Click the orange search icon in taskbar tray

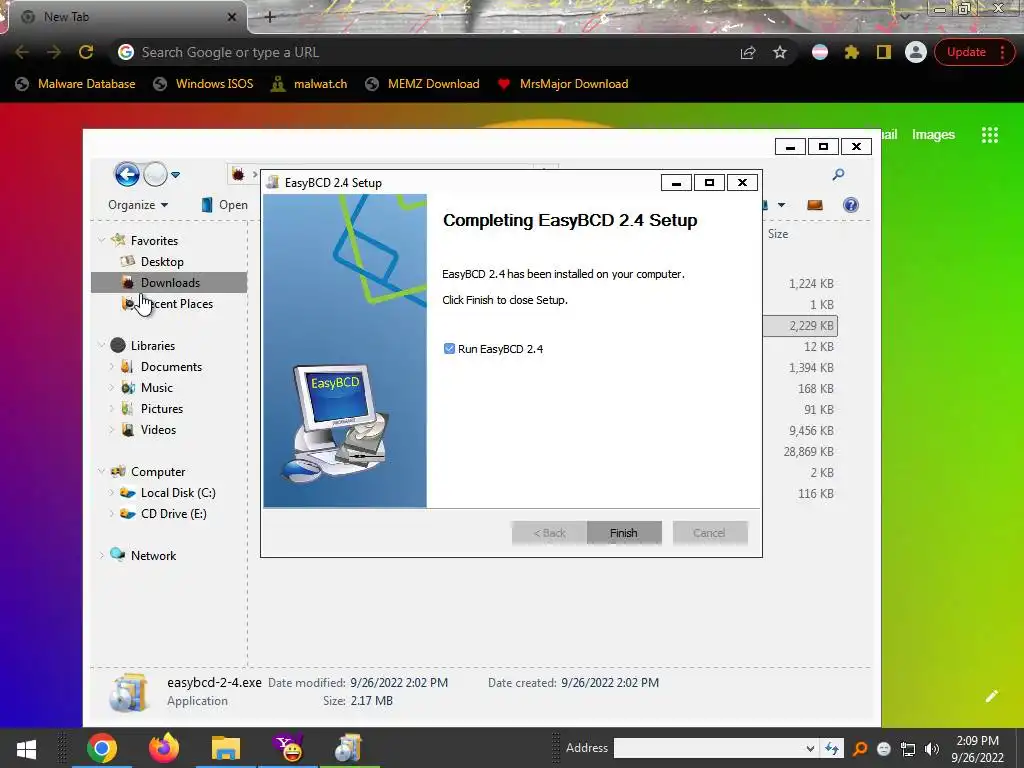coord(860,748)
